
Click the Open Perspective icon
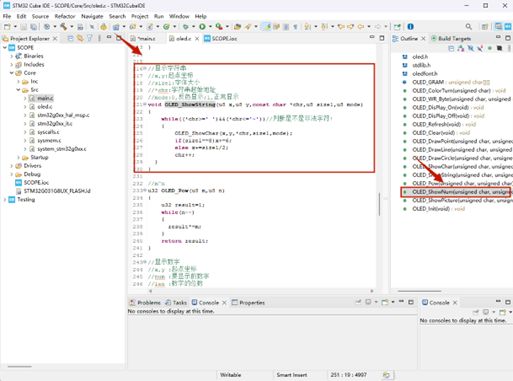pyautogui.click(x=485, y=26)
